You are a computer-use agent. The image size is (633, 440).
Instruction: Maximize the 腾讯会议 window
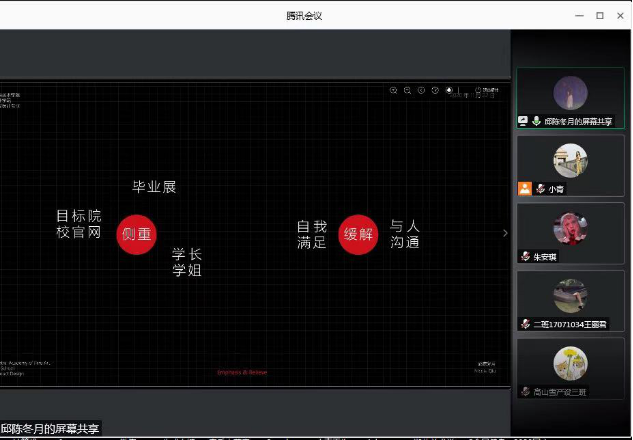(x=600, y=15)
